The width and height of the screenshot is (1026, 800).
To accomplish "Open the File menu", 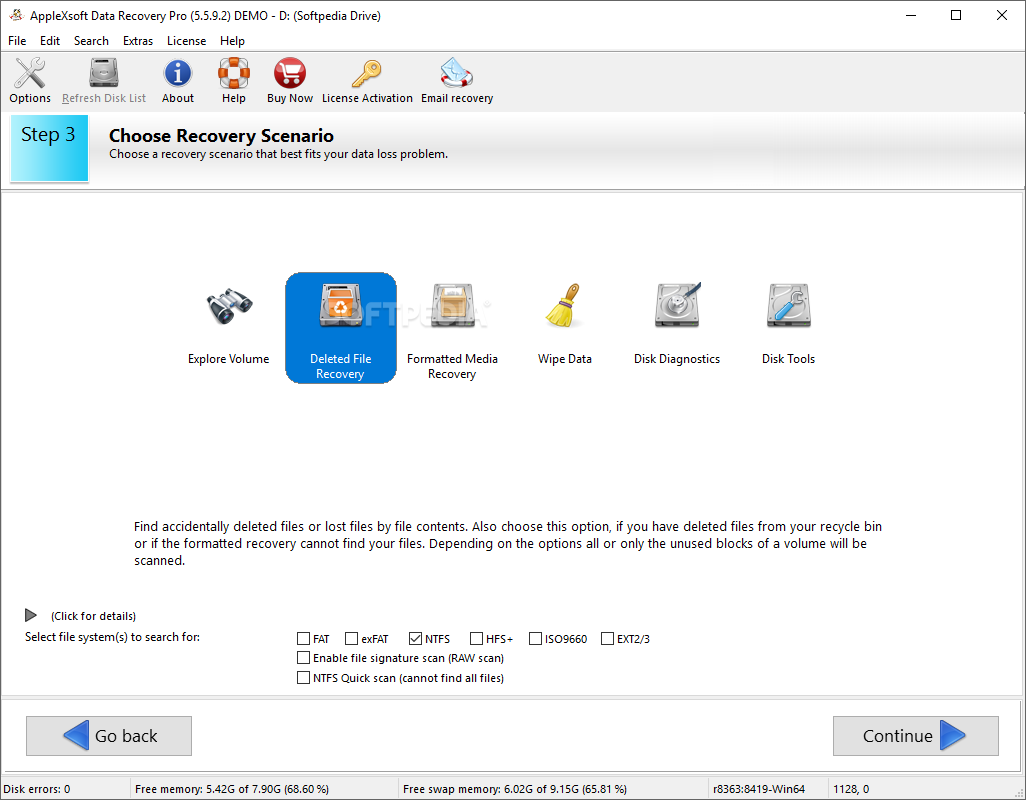I will point(17,41).
